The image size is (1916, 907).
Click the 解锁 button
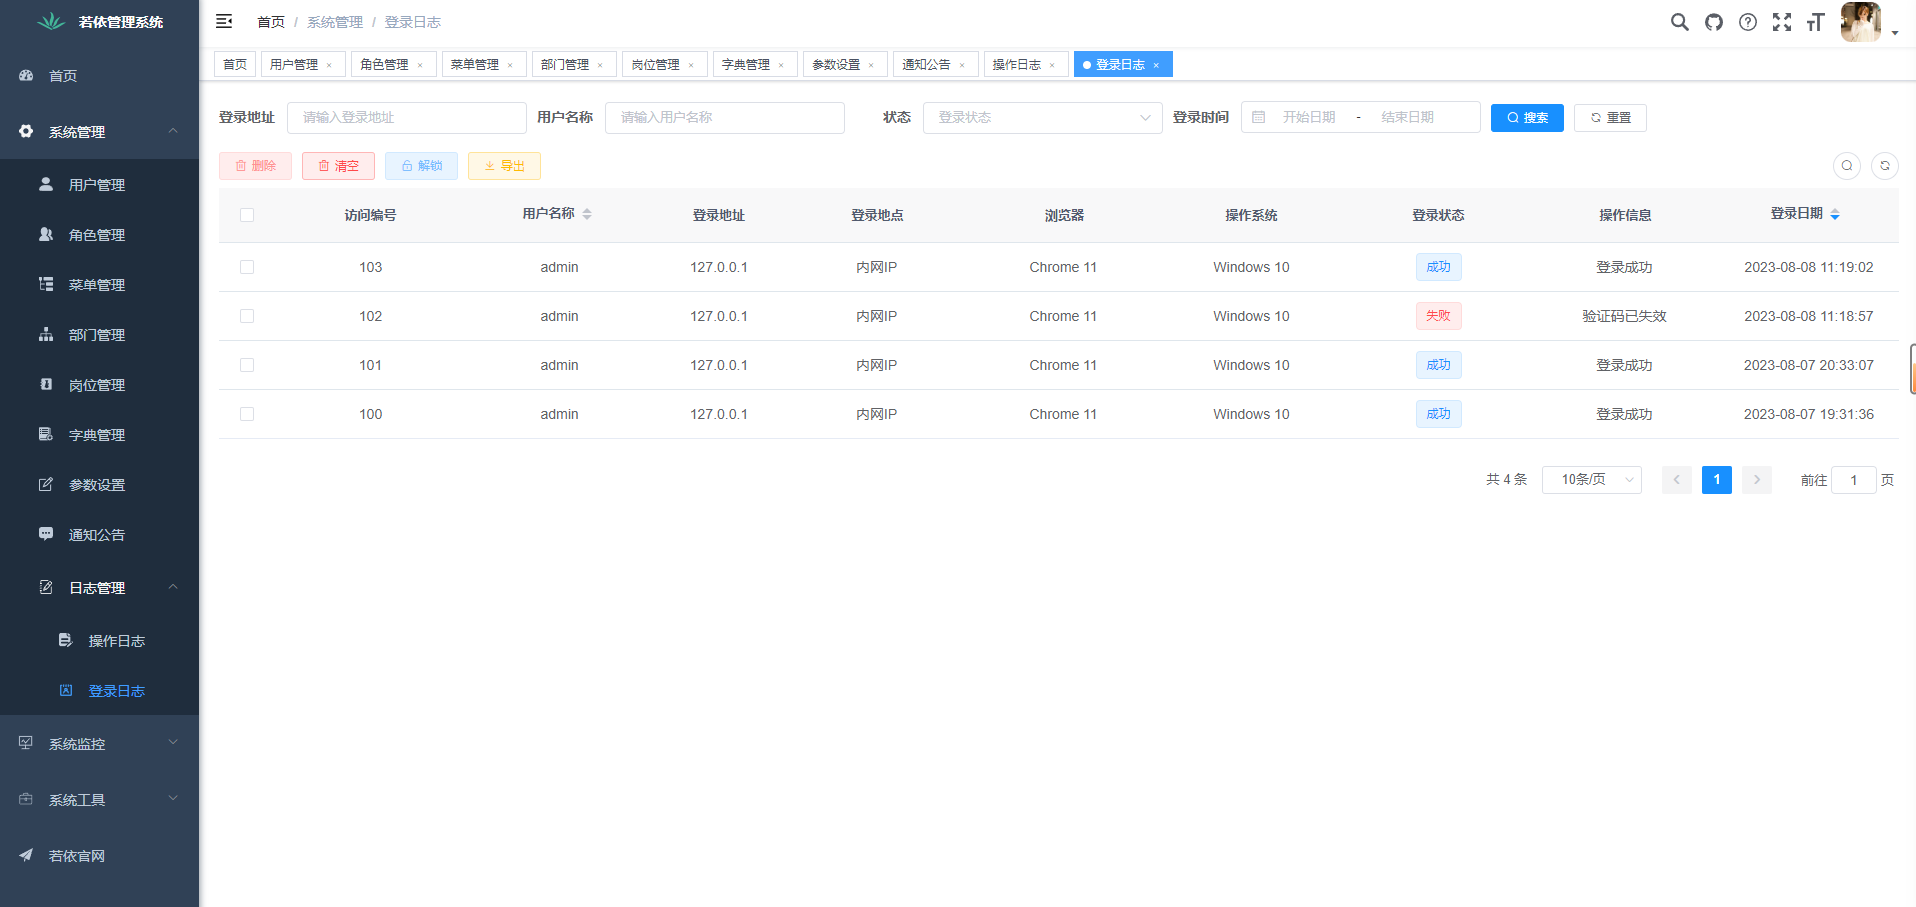click(421, 166)
